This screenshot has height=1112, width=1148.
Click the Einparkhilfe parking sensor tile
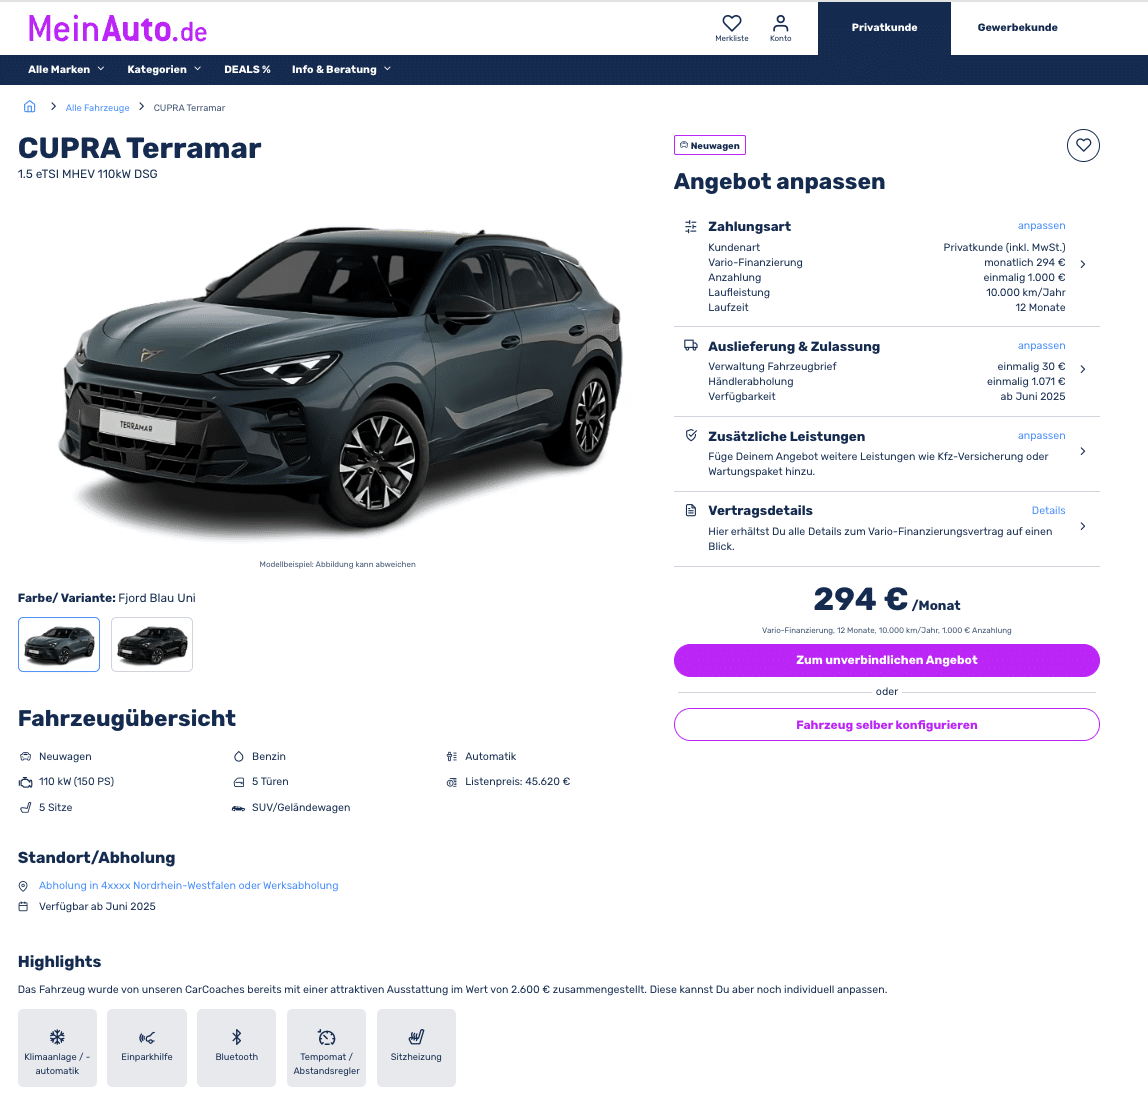146,1048
